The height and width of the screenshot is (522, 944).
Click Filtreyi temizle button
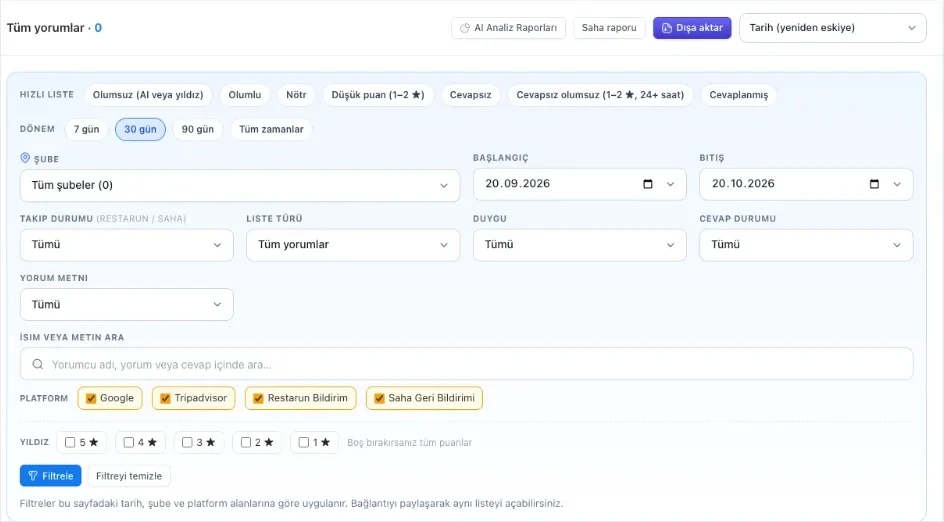coord(129,476)
